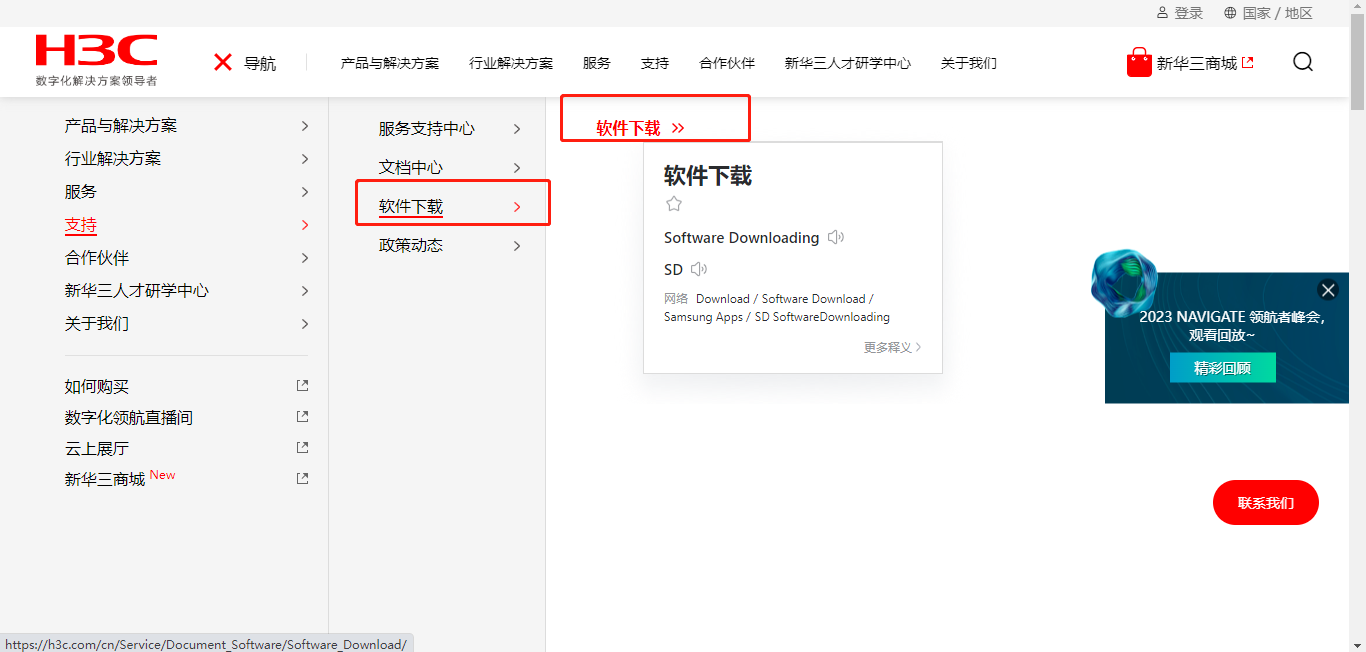Expand 支持 red chevron in sidebar
The width and height of the screenshot is (1366, 652).
tap(305, 225)
